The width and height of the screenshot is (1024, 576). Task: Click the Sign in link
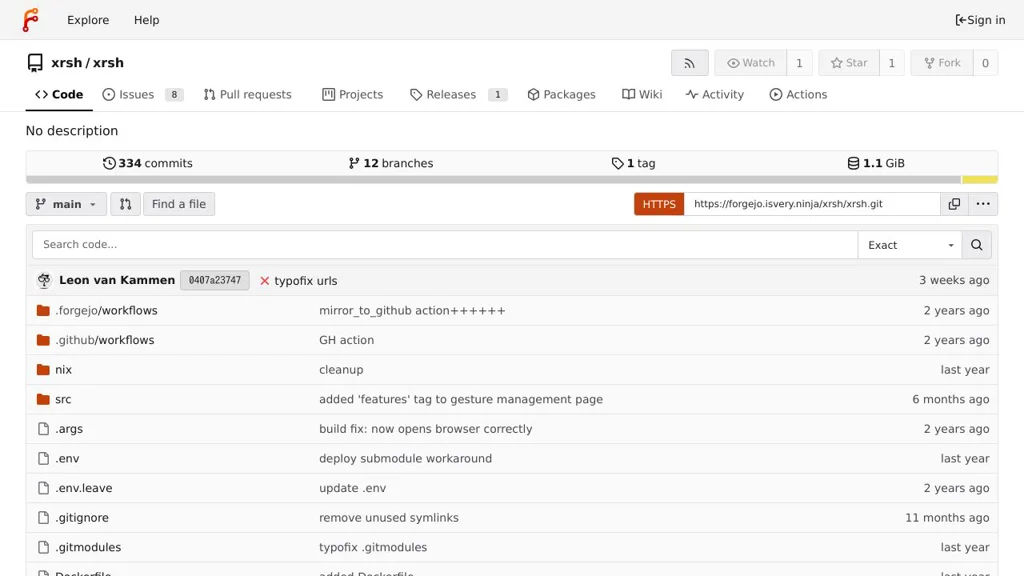click(980, 20)
